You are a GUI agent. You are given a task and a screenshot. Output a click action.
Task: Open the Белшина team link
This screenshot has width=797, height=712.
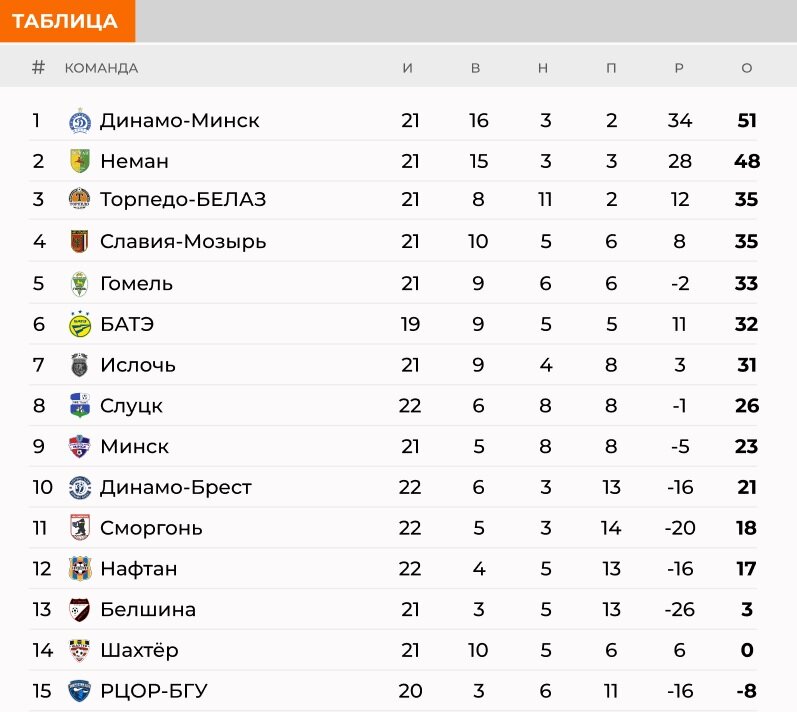148,609
